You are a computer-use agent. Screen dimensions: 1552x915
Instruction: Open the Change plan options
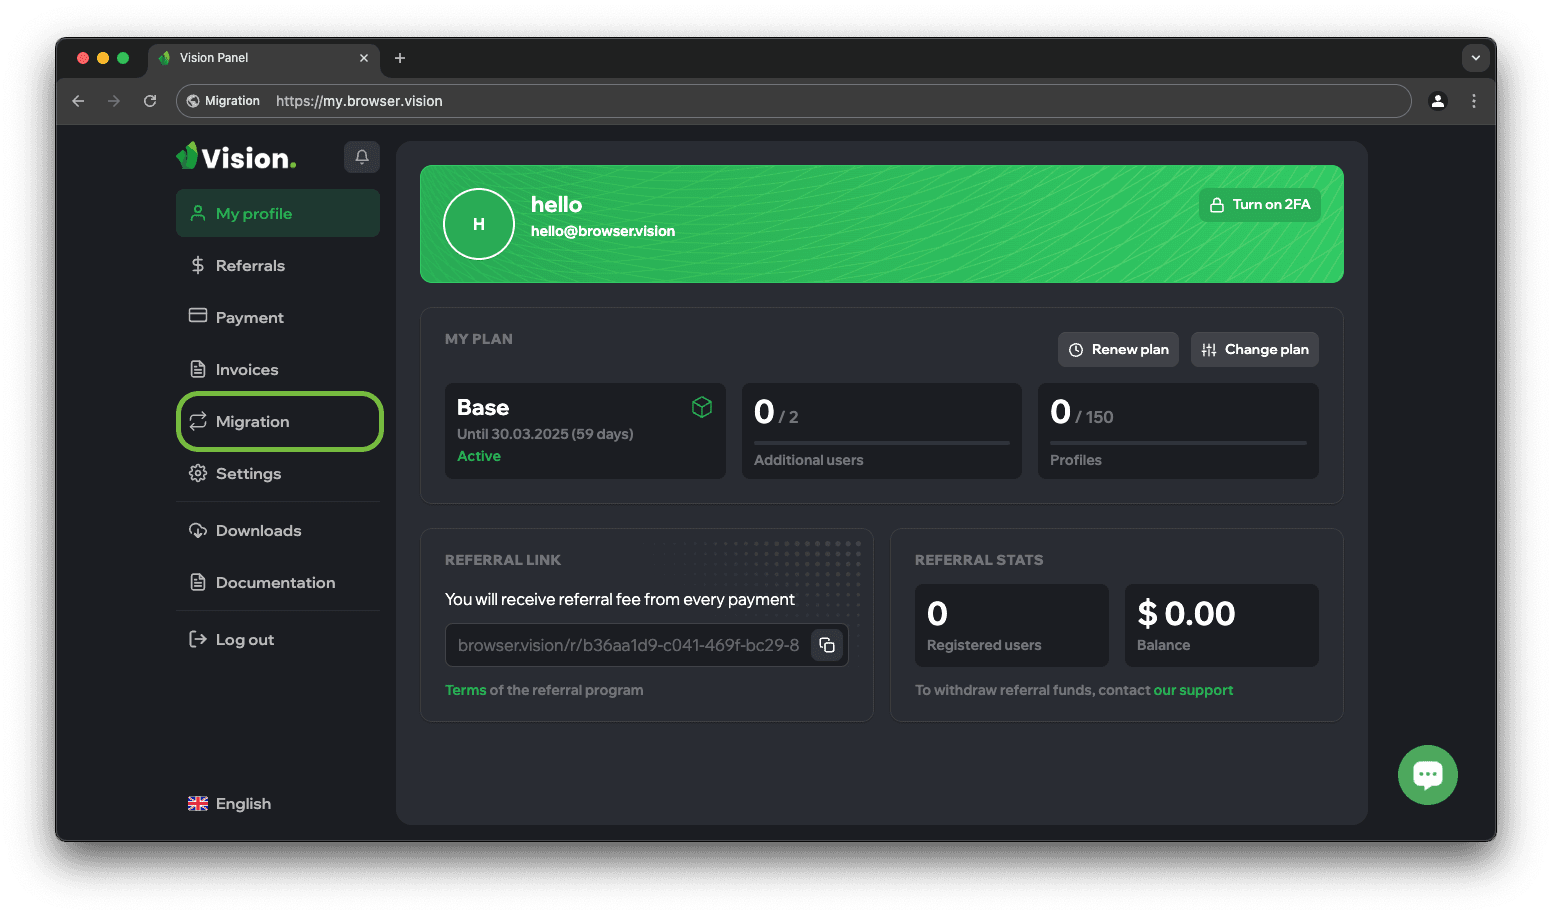(x=1255, y=350)
